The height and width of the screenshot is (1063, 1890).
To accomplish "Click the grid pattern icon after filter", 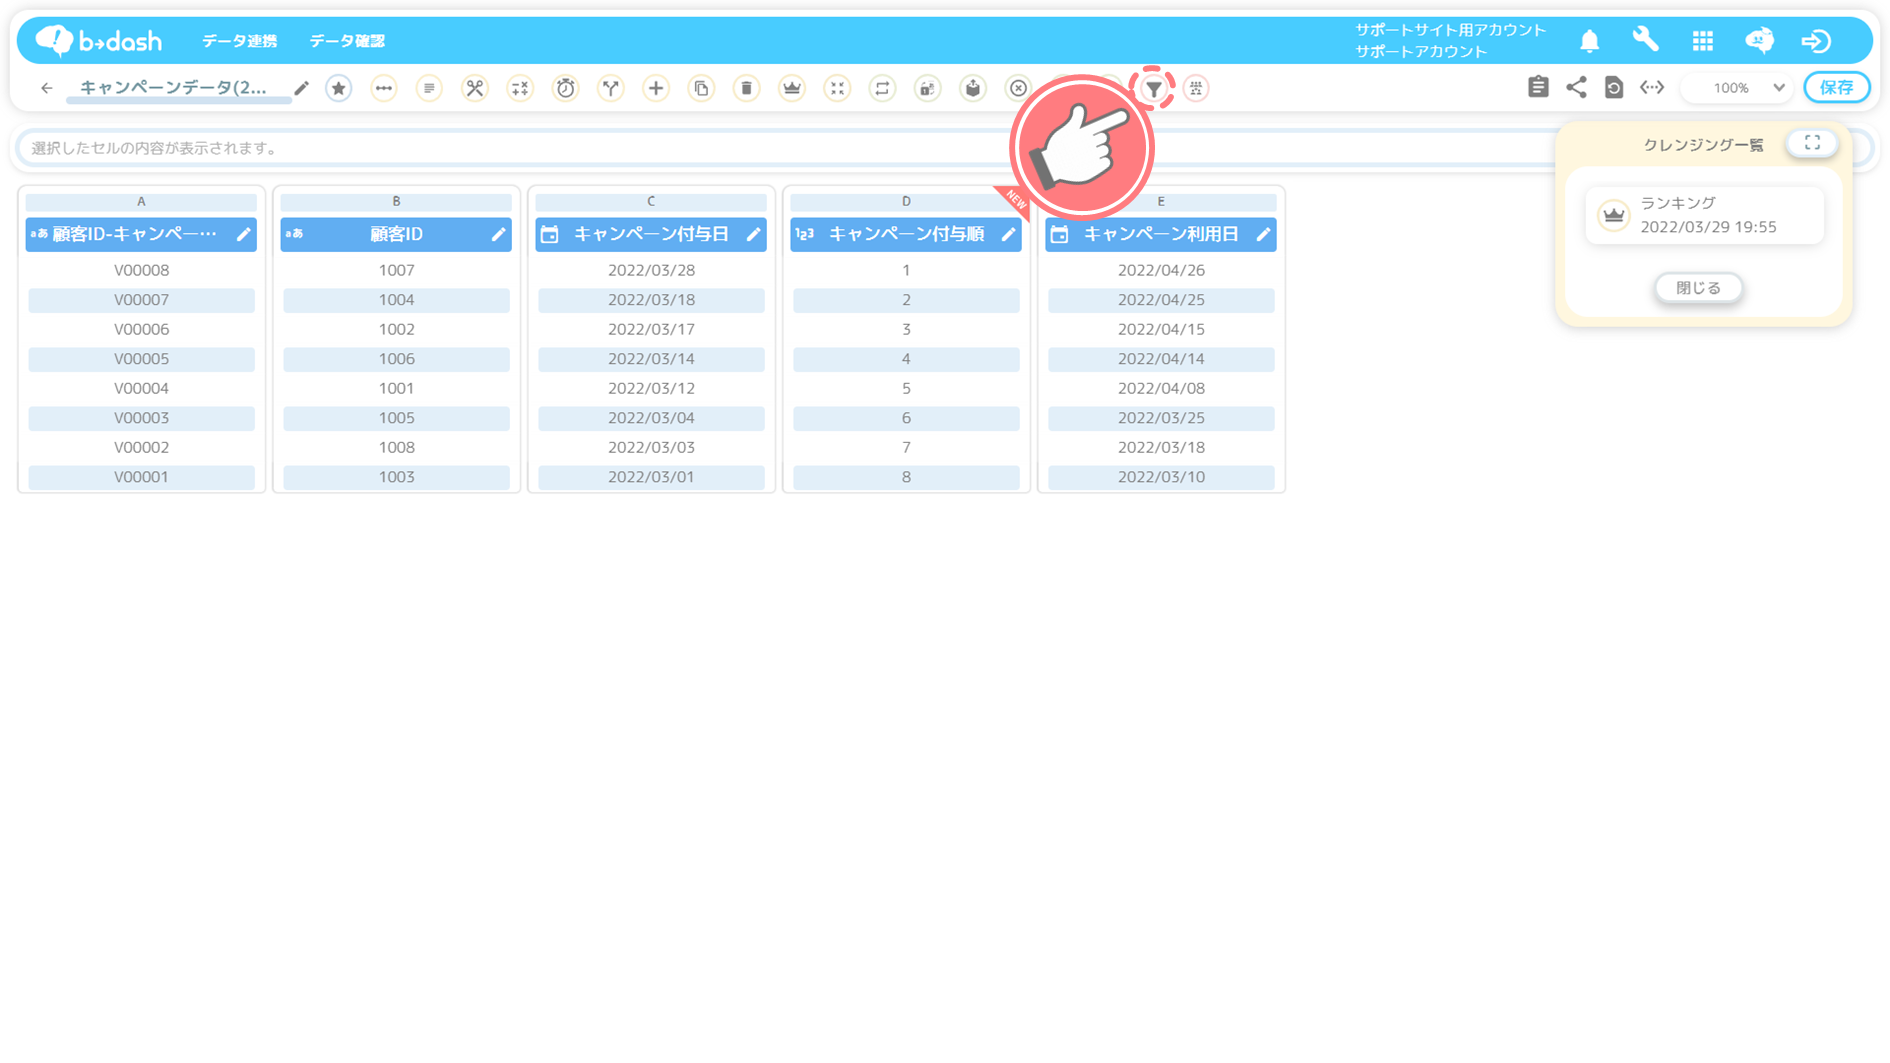I will [x=1196, y=88].
